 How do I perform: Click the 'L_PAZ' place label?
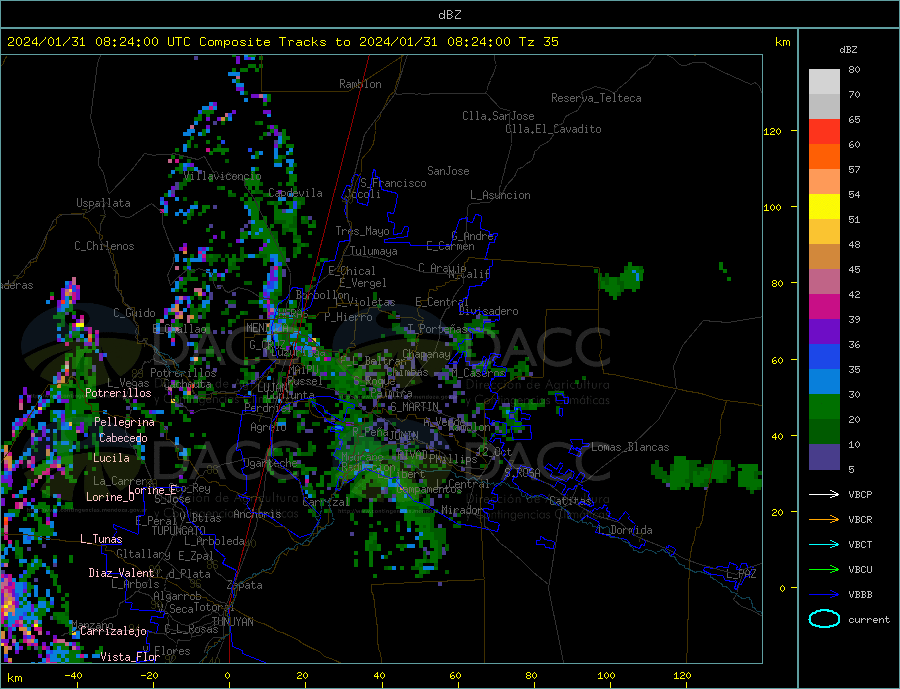[741, 574]
